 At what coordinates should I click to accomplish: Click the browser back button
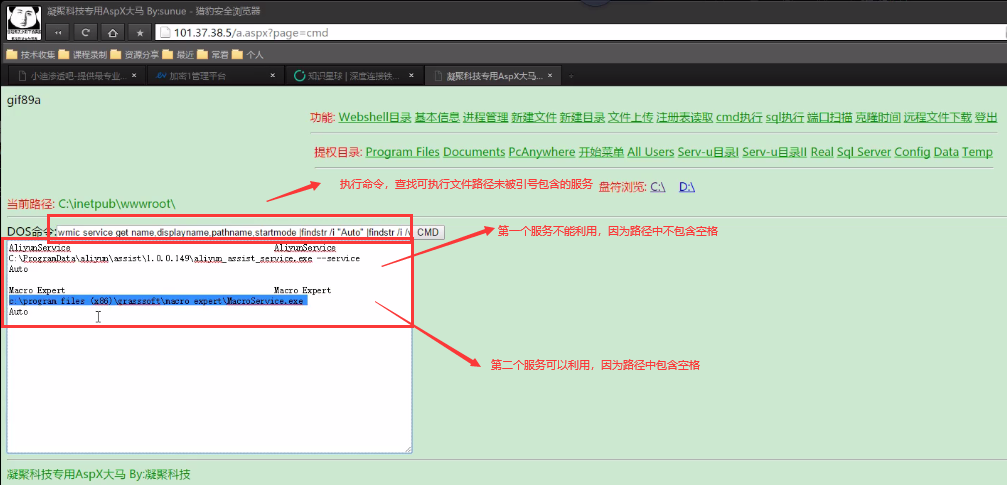(57, 31)
